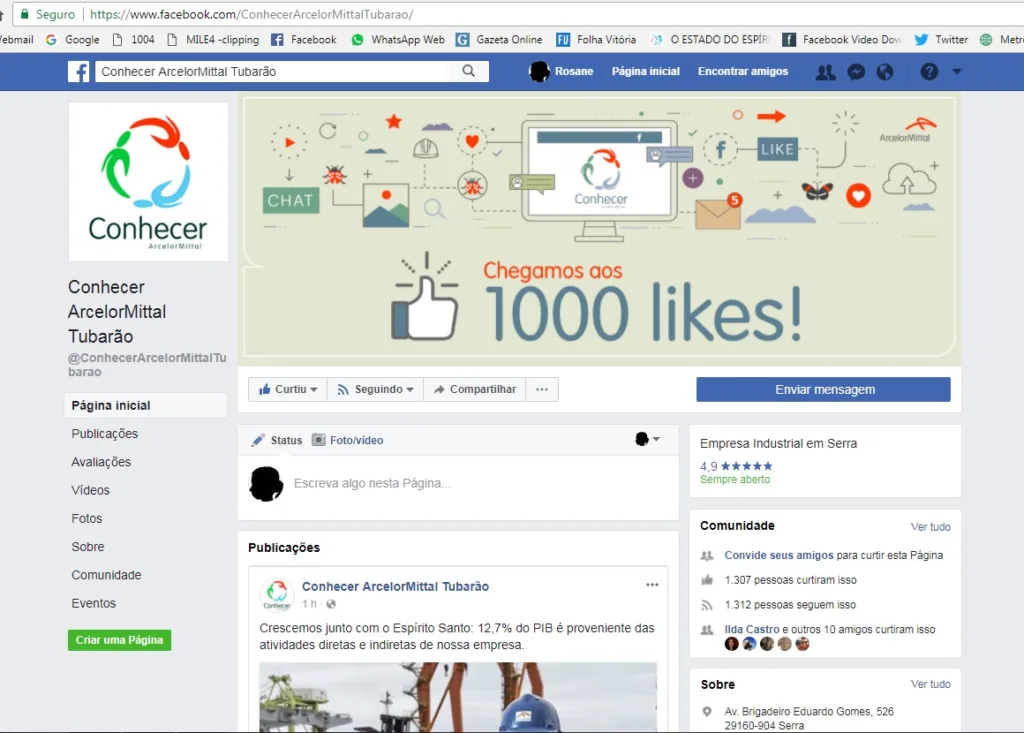
Task: Open the Twitter bookmark
Action: [x=941, y=40]
